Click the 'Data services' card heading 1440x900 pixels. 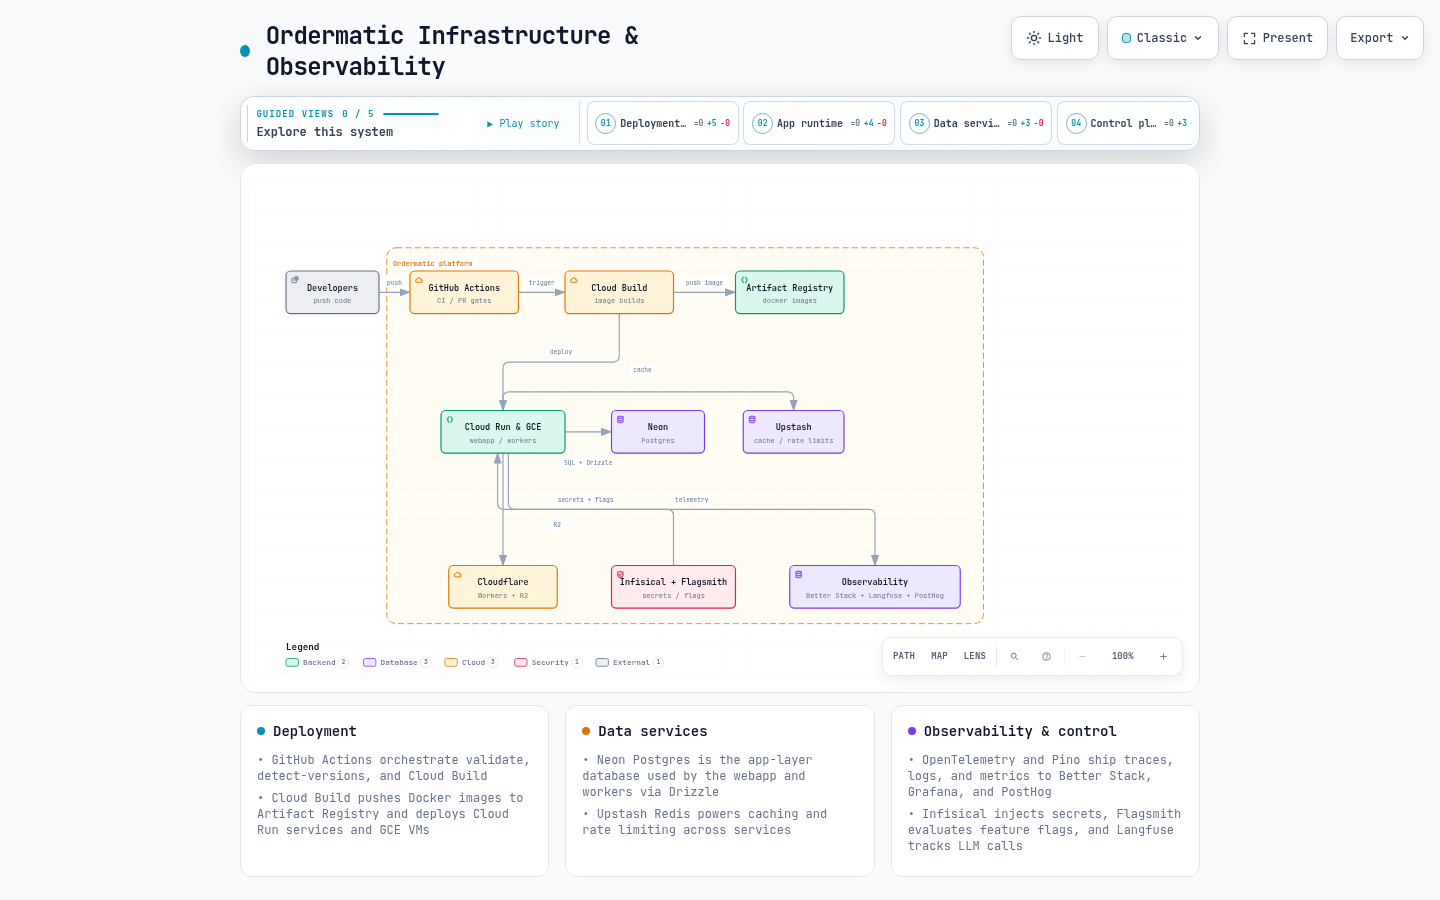point(653,732)
